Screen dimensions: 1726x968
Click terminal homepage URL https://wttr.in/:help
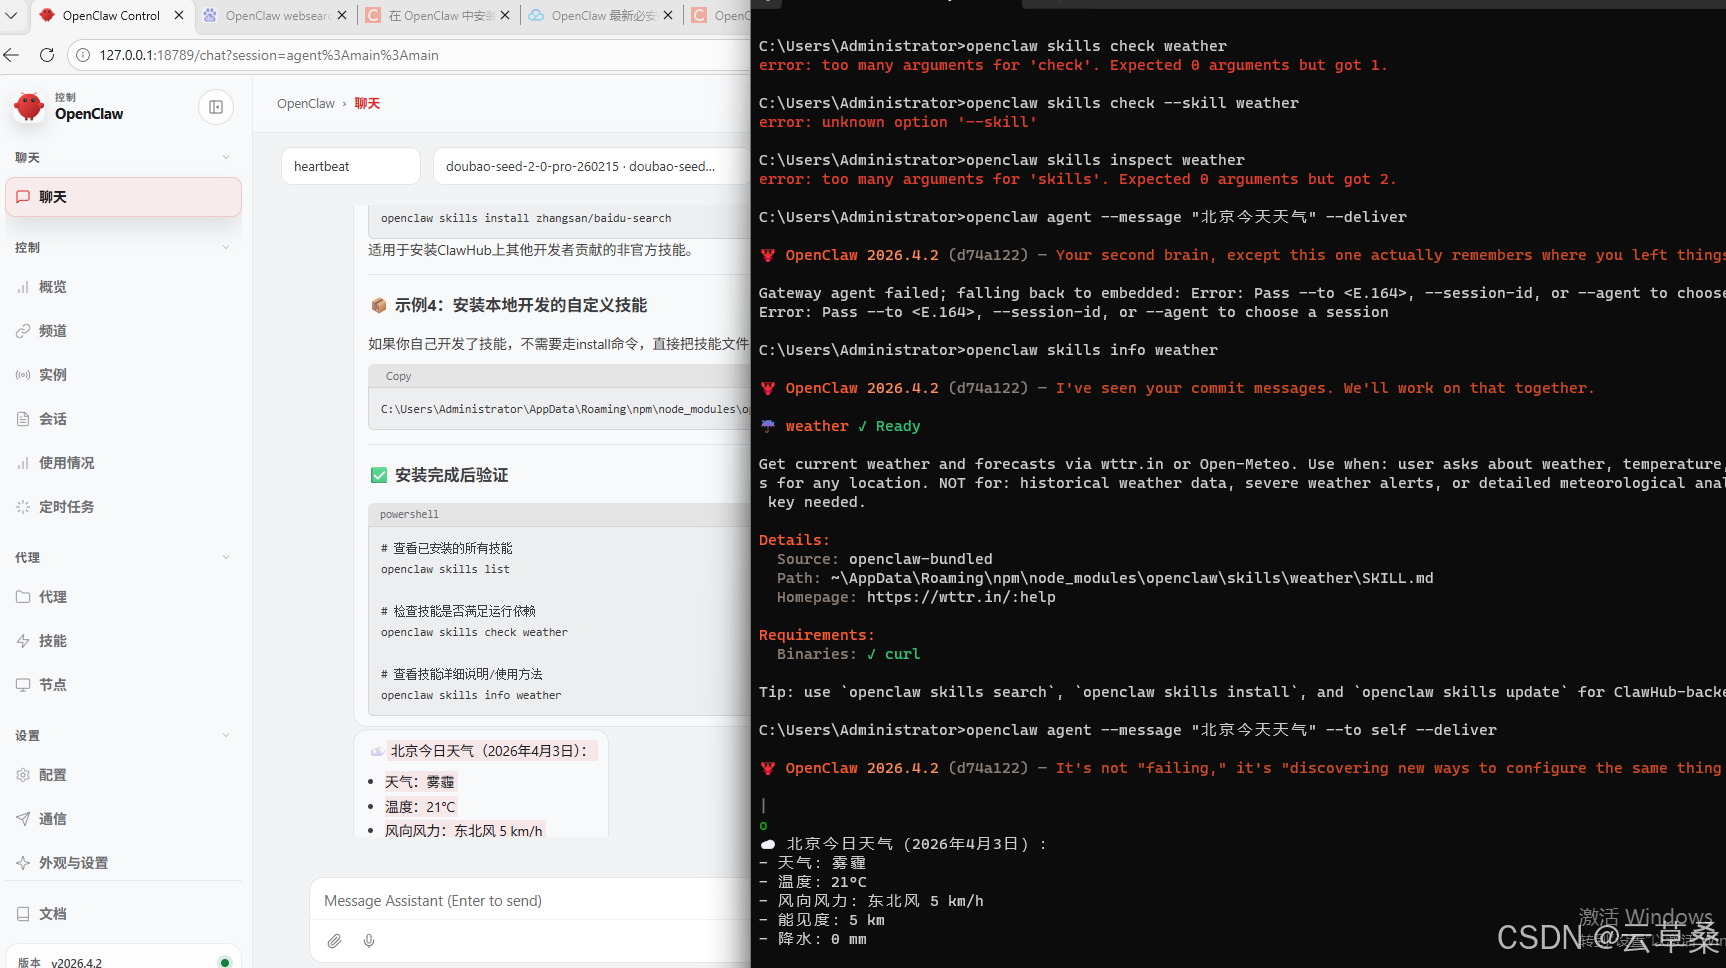(x=961, y=597)
